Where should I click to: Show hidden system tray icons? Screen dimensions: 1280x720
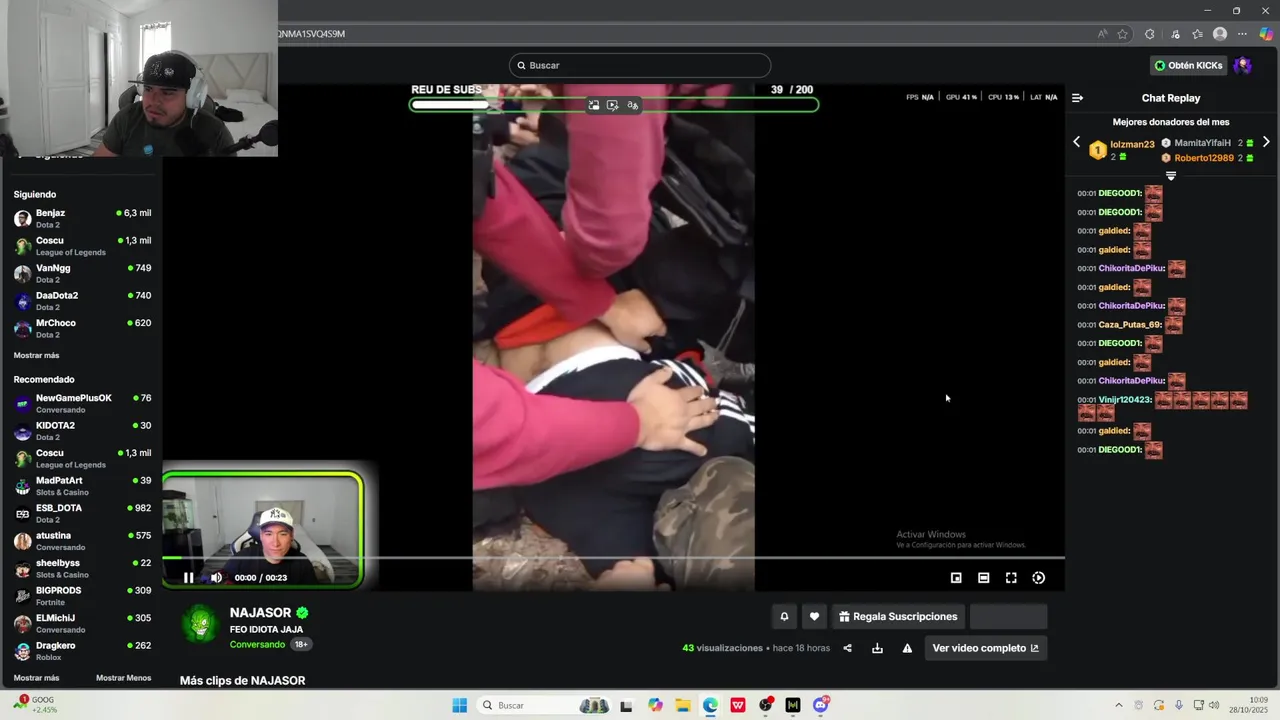pyautogui.click(x=1118, y=705)
